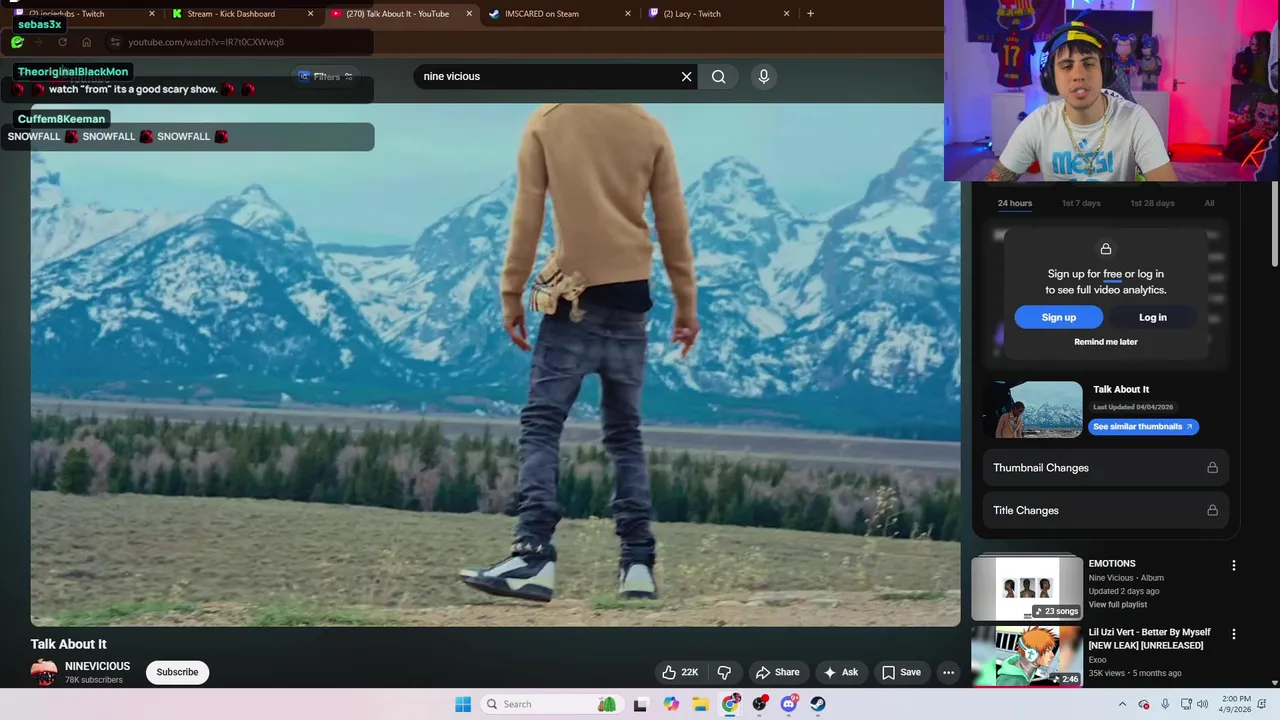Save the video to a playlist
Image resolution: width=1280 pixels, height=720 pixels.
point(900,672)
